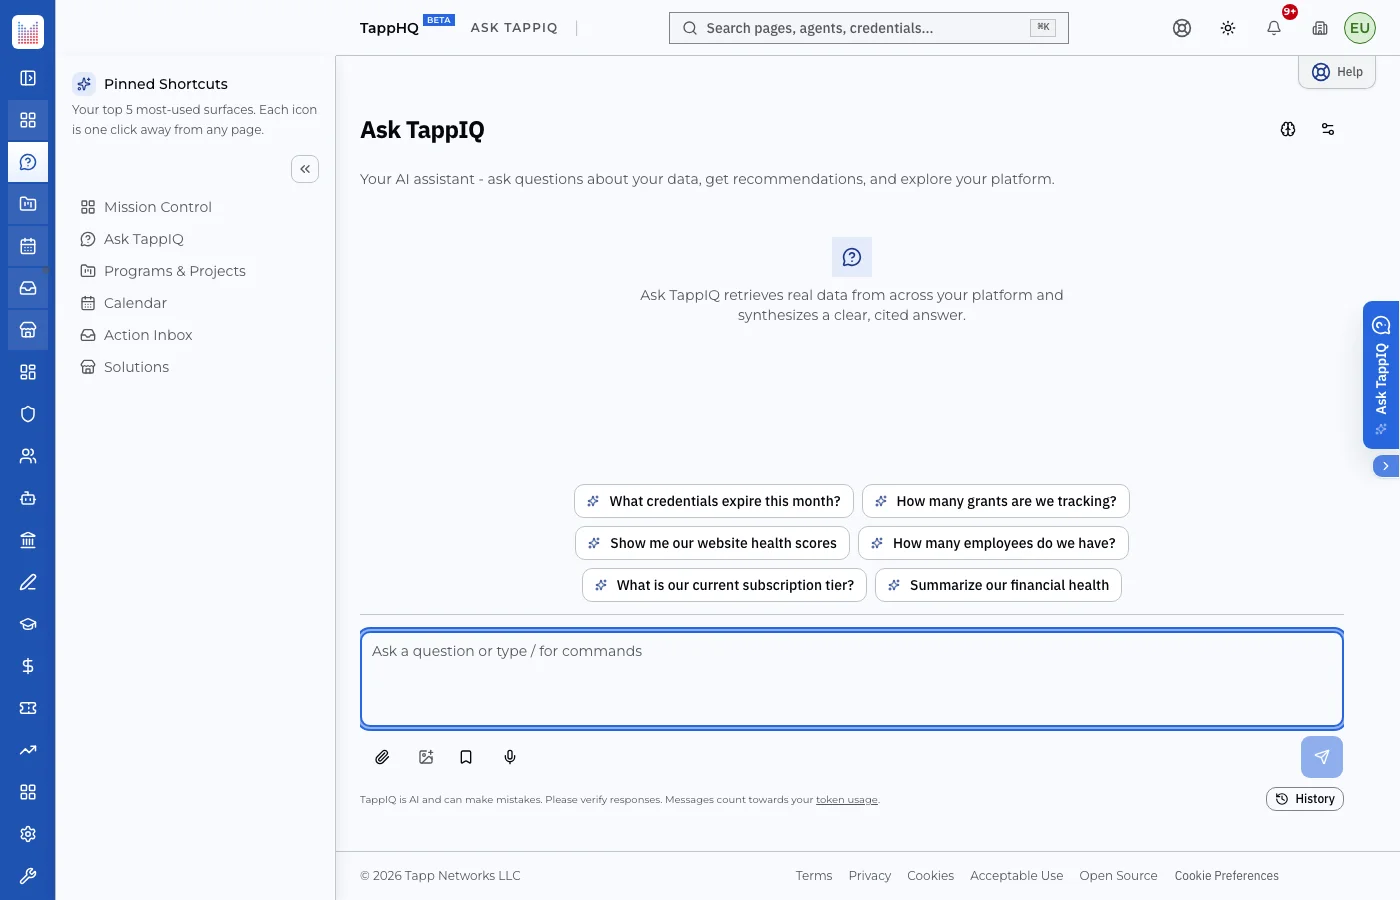Click TappHQ brand name in header
This screenshot has height=900, width=1400.
(x=389, y=28)
